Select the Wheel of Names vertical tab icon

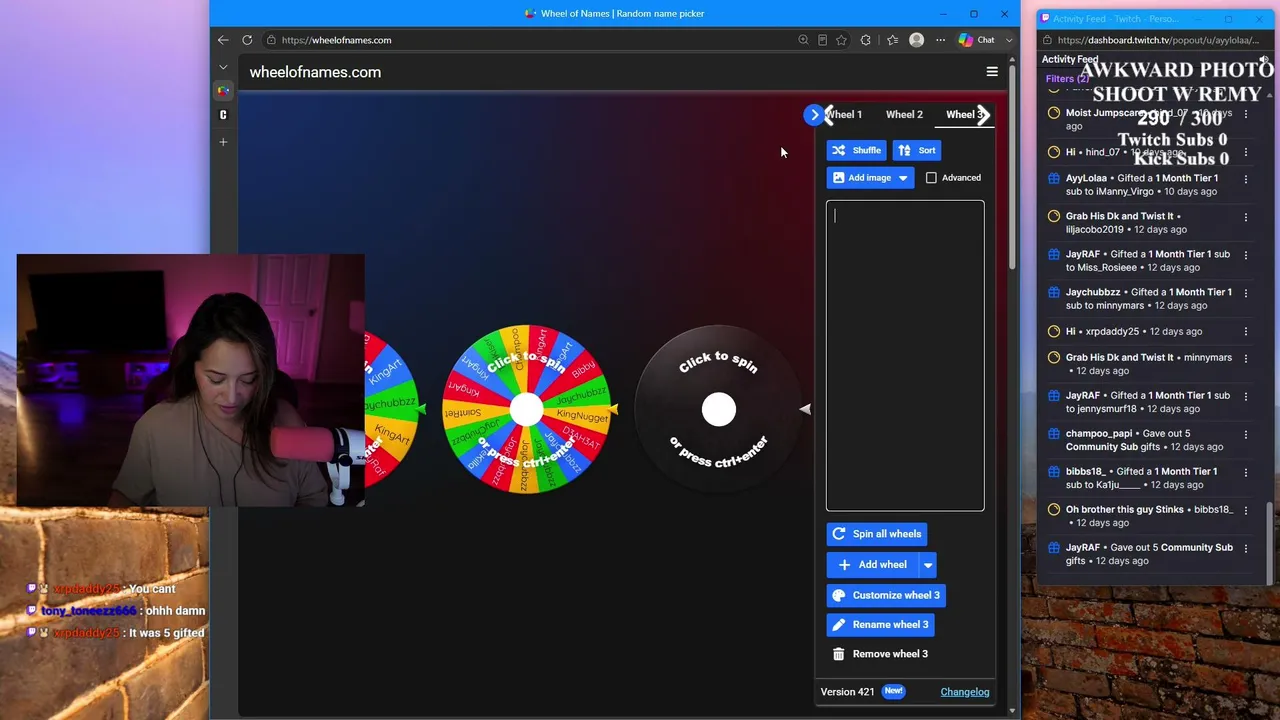223,91
